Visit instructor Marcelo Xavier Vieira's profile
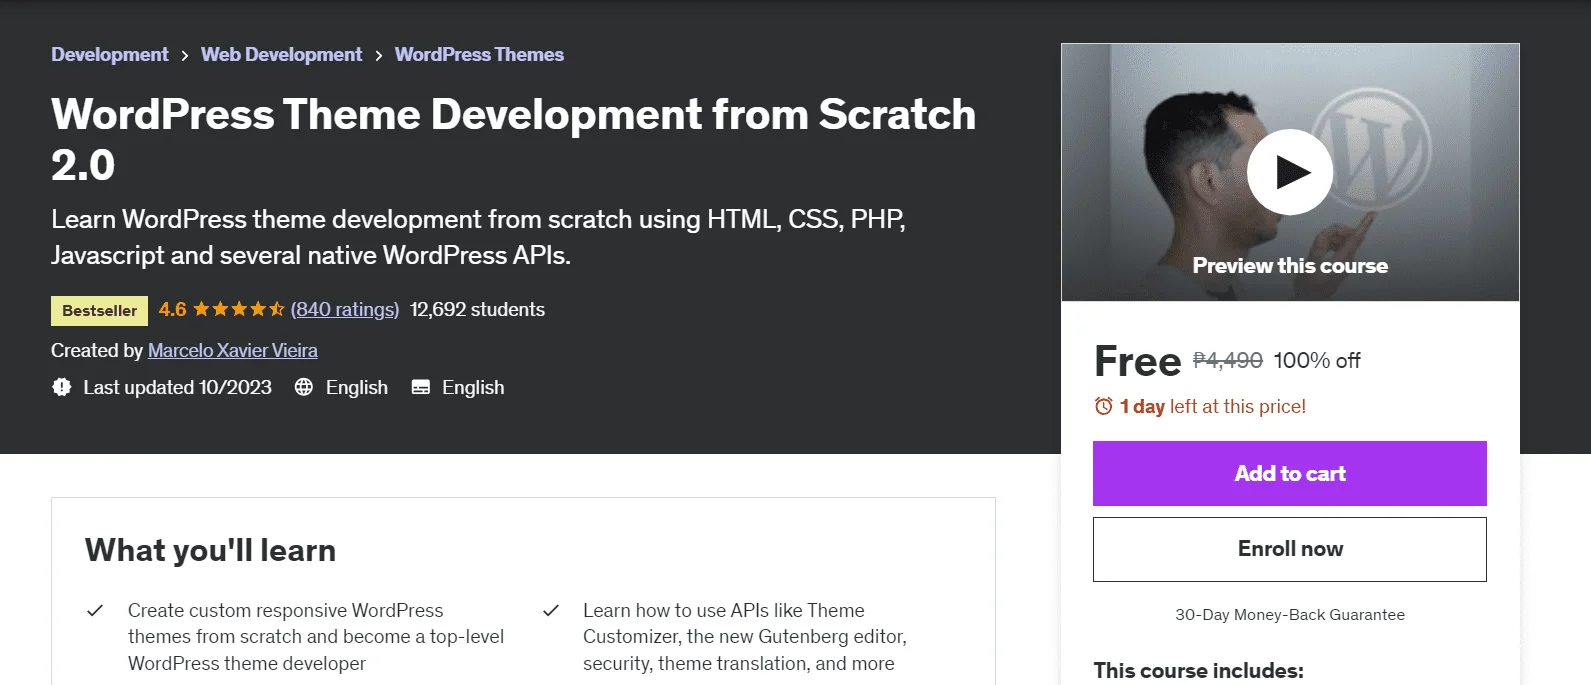 click(x=233, y=351)
